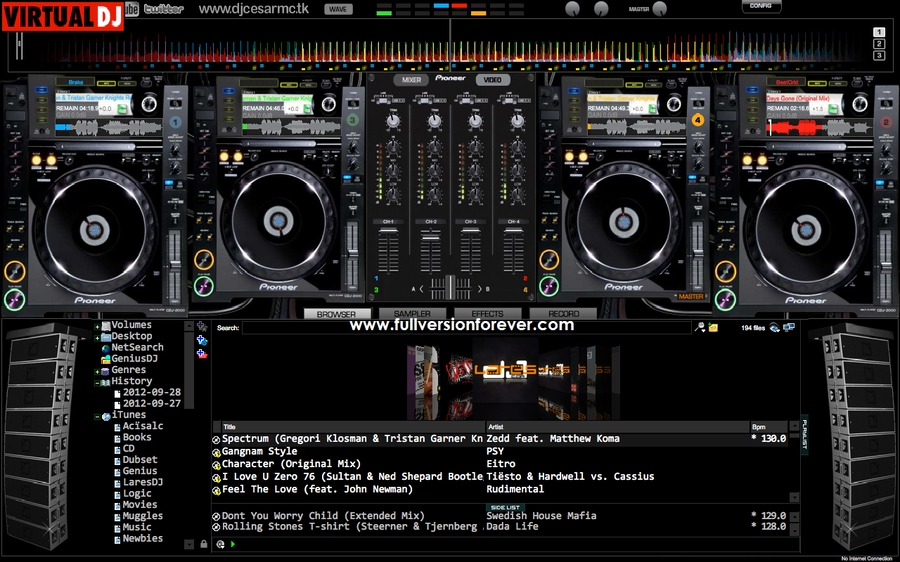Click the padlock icon below the folder tree

pos(204,544)
